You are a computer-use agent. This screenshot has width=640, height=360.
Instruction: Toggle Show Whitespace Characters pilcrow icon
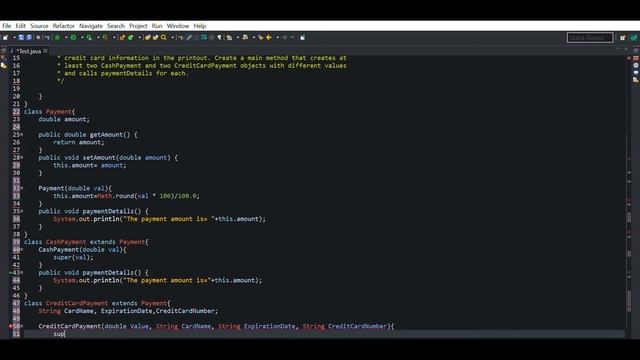[x=220, y=38]
